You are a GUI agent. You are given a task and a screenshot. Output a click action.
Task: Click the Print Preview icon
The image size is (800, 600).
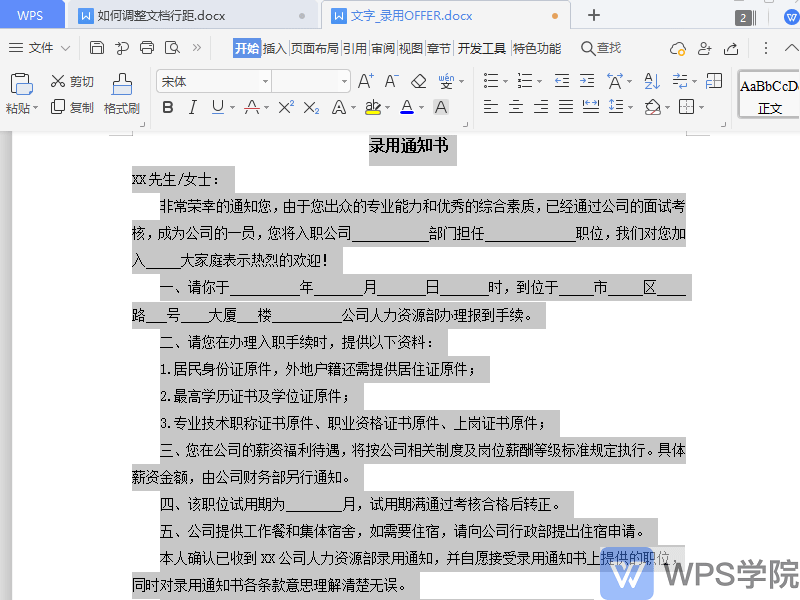170,46
